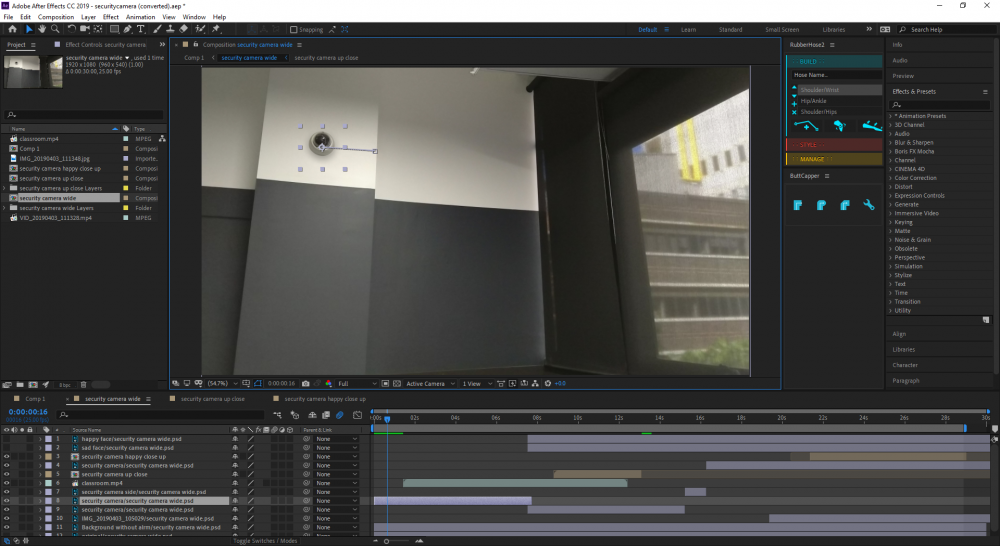Hide layer 3 security camera happy close up

pos(7,456)
